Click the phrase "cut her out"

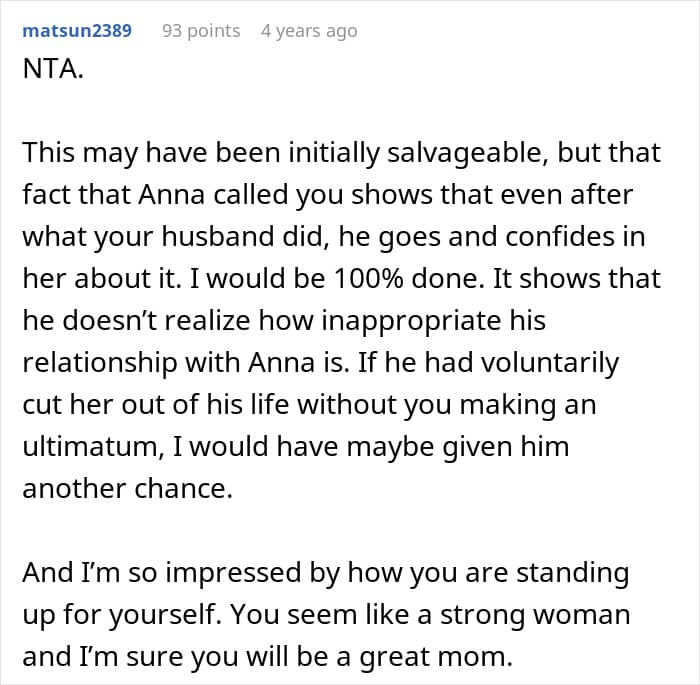click(x=93, y=404)
